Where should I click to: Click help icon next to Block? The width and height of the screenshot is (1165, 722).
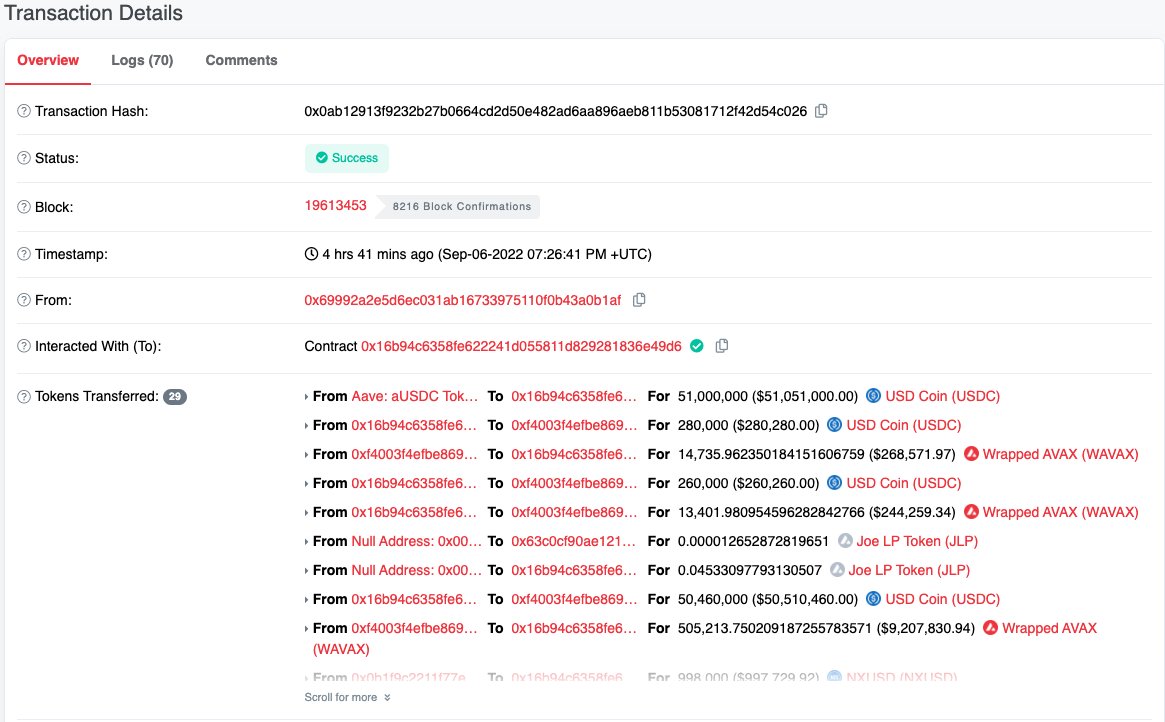coord(24,207)
